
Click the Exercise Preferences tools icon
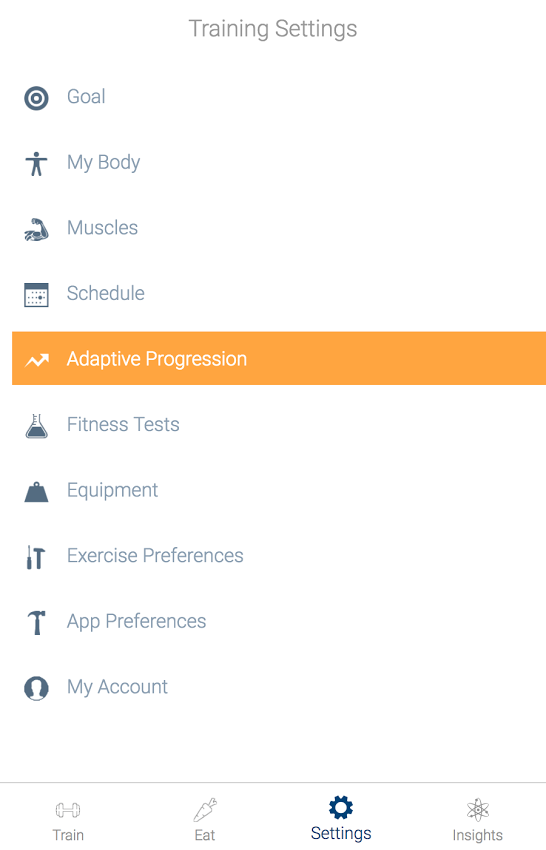36,557
